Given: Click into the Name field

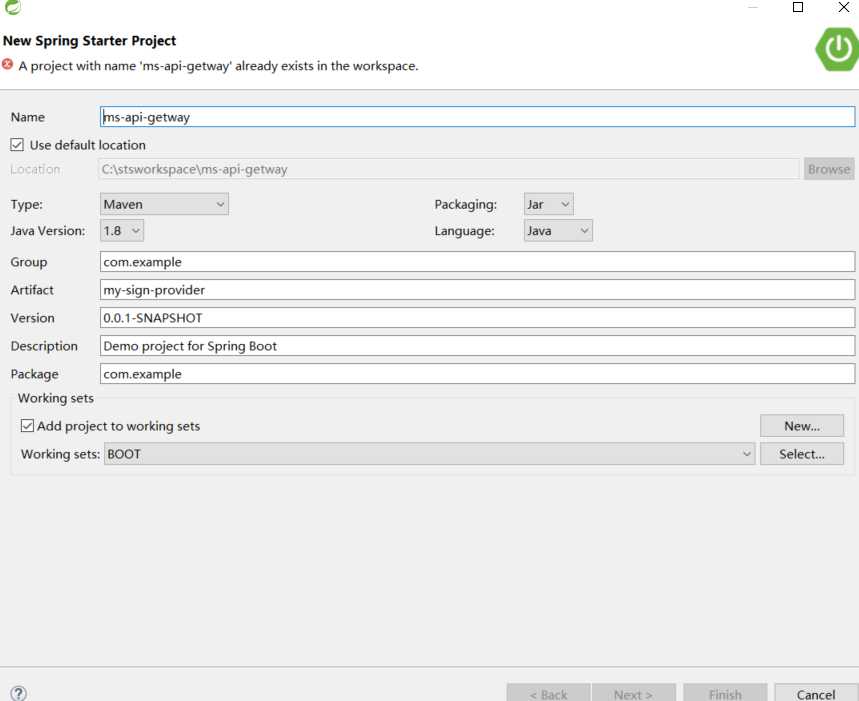Looking at the screenshot, I should 477,117.
